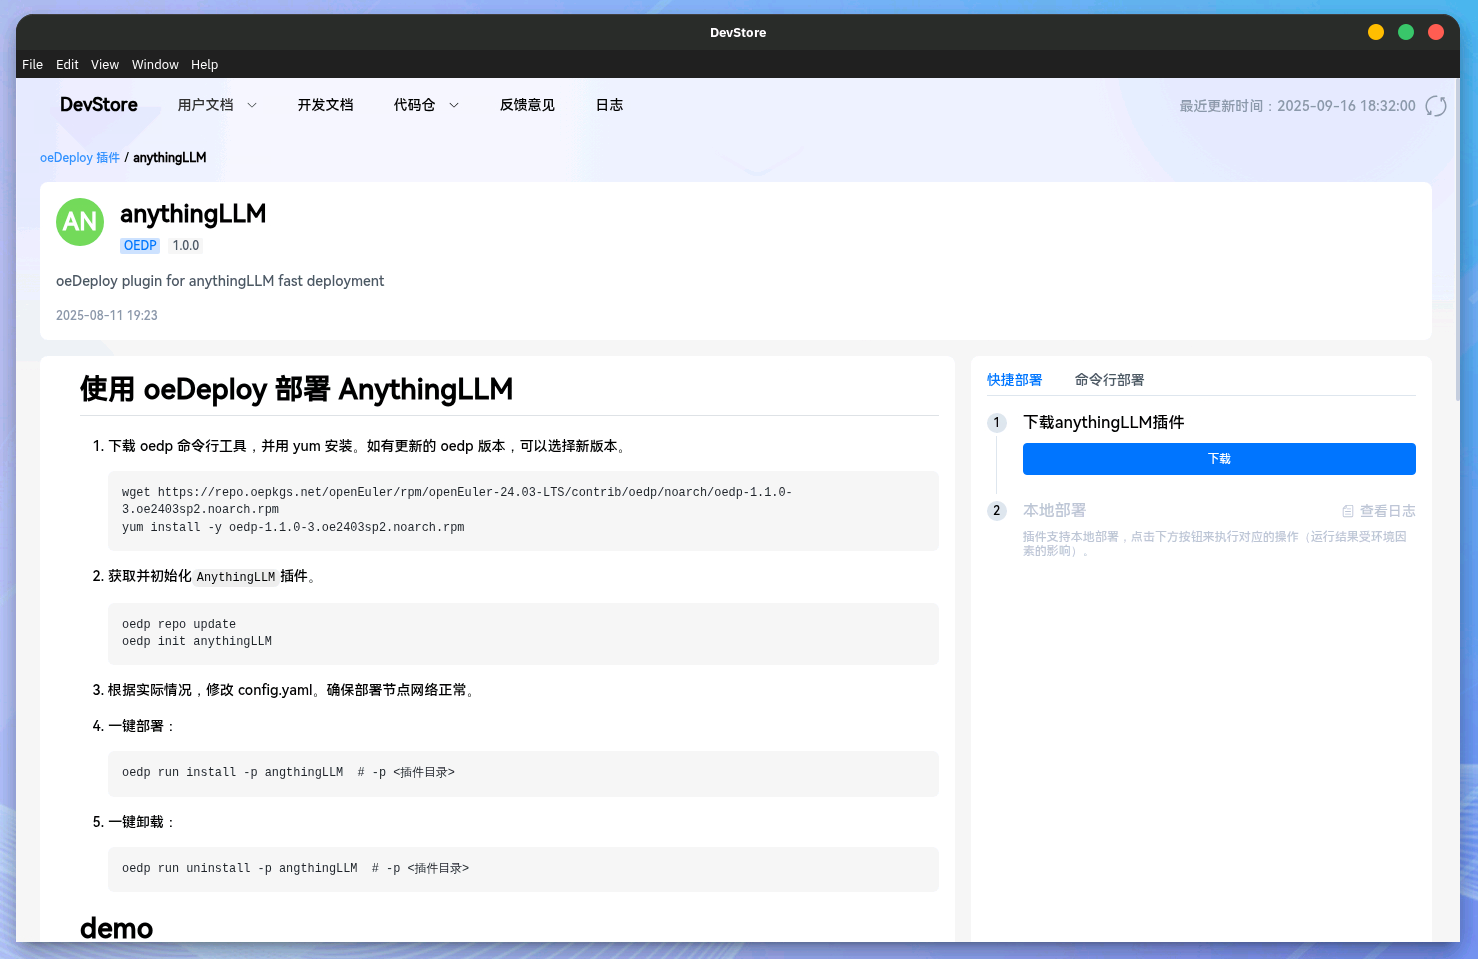Expand the 用户文档 dropdown chevron
The height and width of the screenshot is (959, 1478).
point(252,105)
